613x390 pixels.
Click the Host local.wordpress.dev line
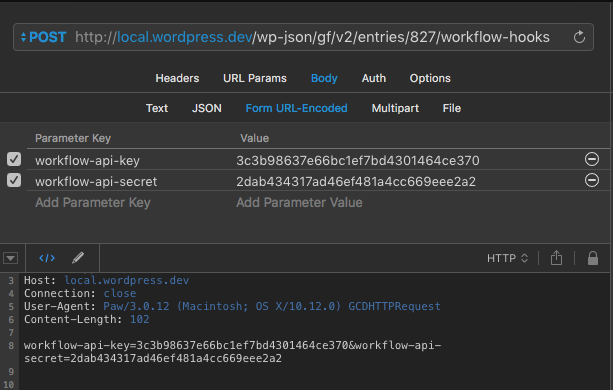106,280
